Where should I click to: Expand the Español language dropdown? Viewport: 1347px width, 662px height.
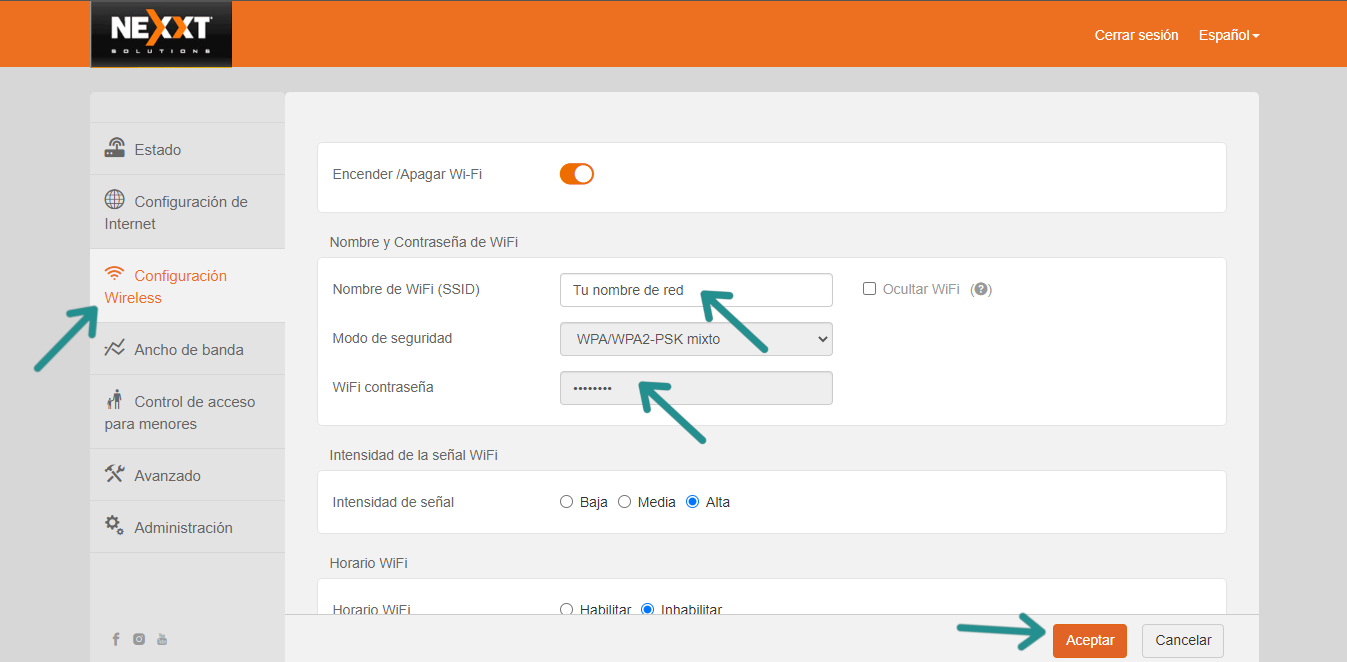[1229, 35]
